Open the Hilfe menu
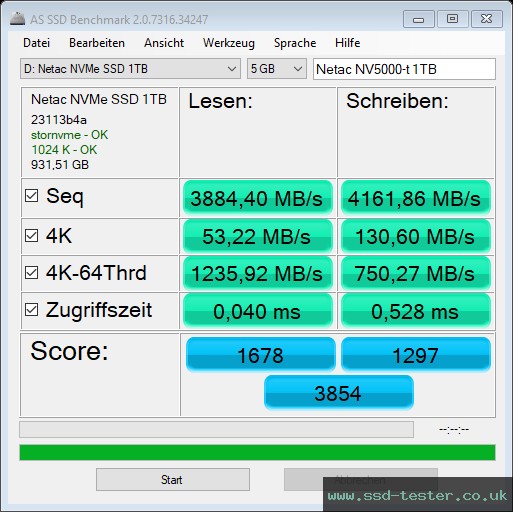Screen dimensions: 513x512 pos(348,43)
